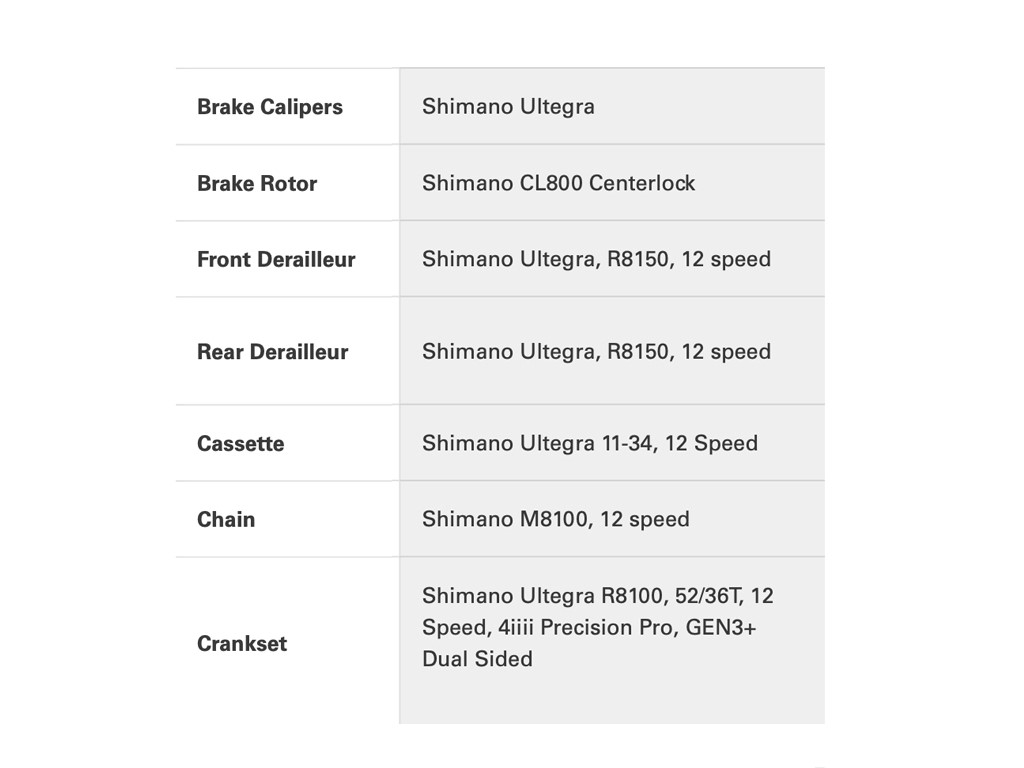
Task: Click "12 Speed" in the Cassette row
Action: point(711,443)
